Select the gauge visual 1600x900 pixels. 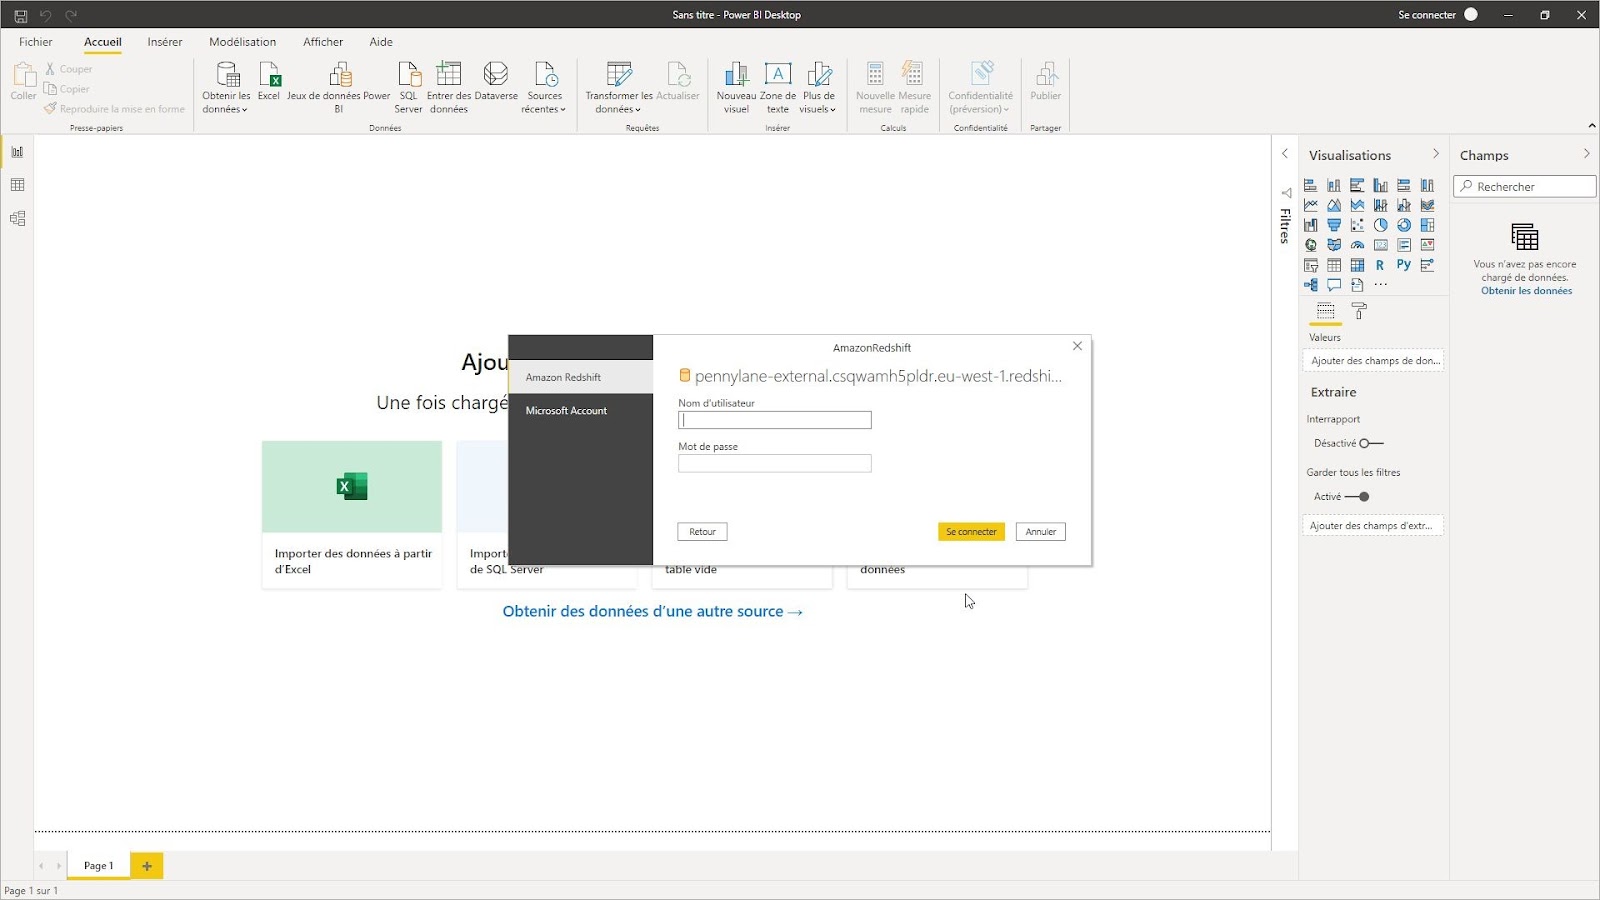pyautogui.click(x=1357, y=245)
